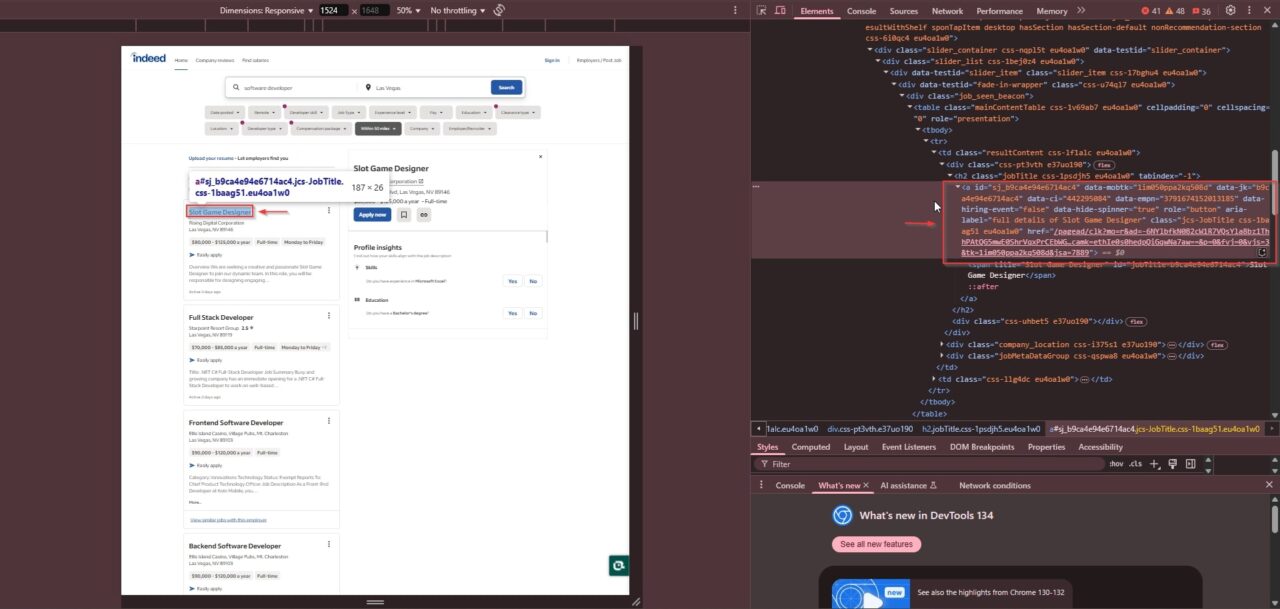Image resolution: width=1280 pixels, height=609 pixels.
Task: Open the No throttling dropdown
Action: tap(457, 10)
